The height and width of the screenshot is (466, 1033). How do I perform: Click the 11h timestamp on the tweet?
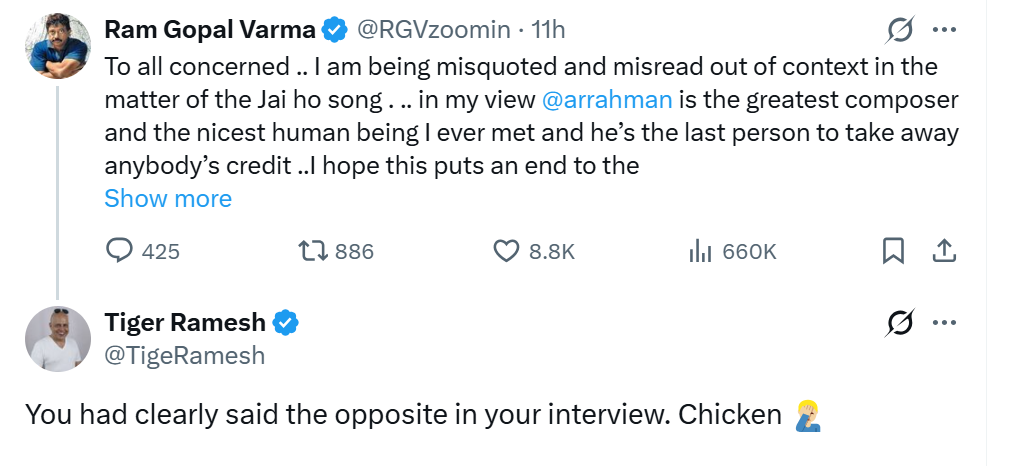(549, 30)
